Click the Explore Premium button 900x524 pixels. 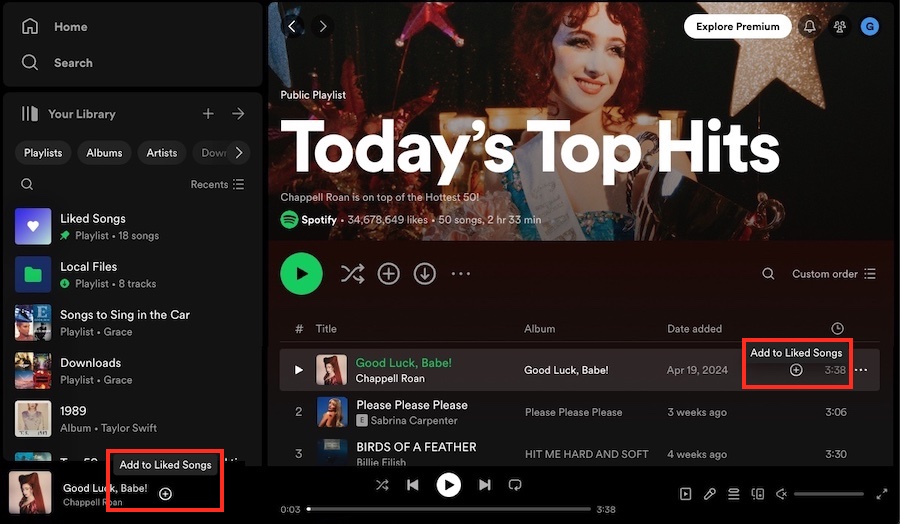[x=737, y=26]
